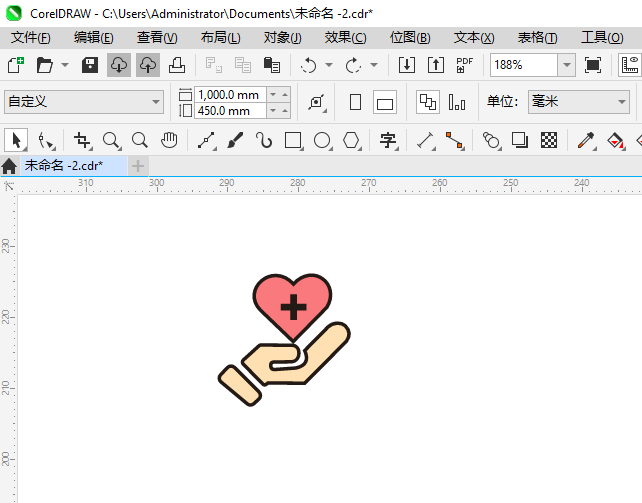This screenshot has width=642, height=503.
Task: Click the Open folder icon
Action: pyautogui.click(x=45, y=65)
